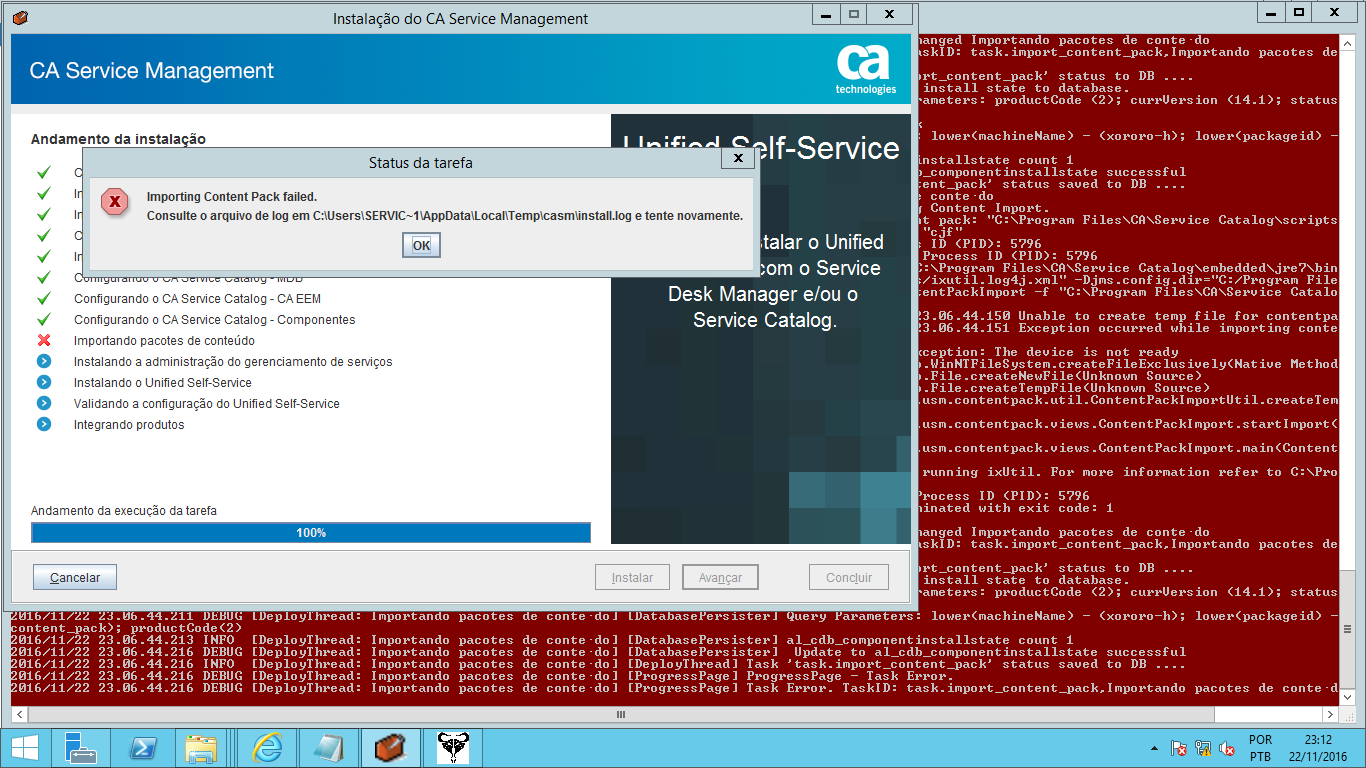The image size is (1366, 768).
Task: Select Configurando o CA Service Catalog - Componentes text
Action: tap(214, 320)
